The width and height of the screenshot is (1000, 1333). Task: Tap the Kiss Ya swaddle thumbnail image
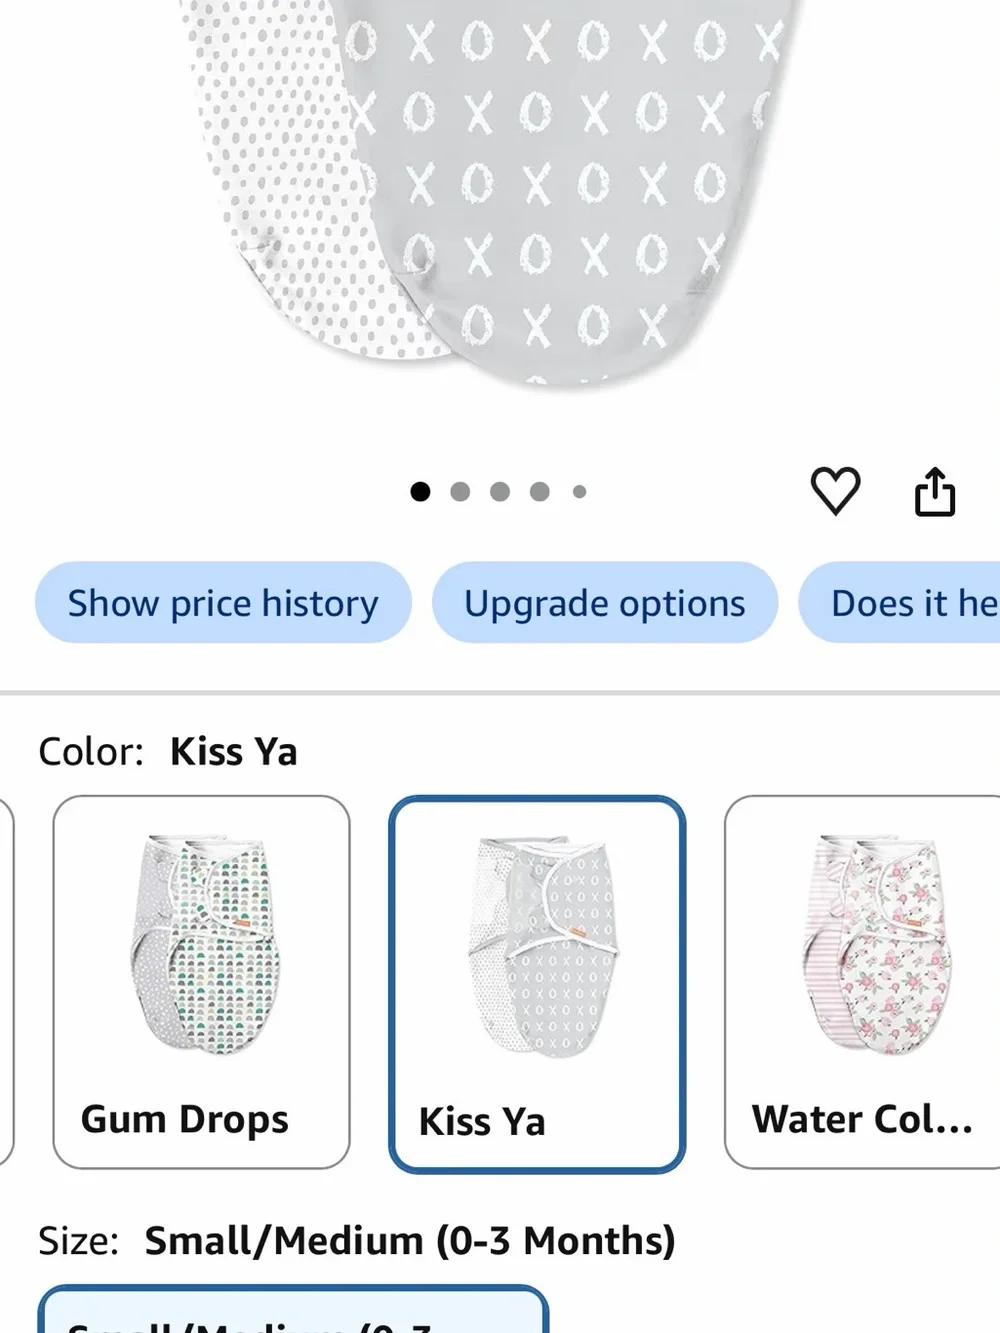pyautogui.click(x=543, y=945)
